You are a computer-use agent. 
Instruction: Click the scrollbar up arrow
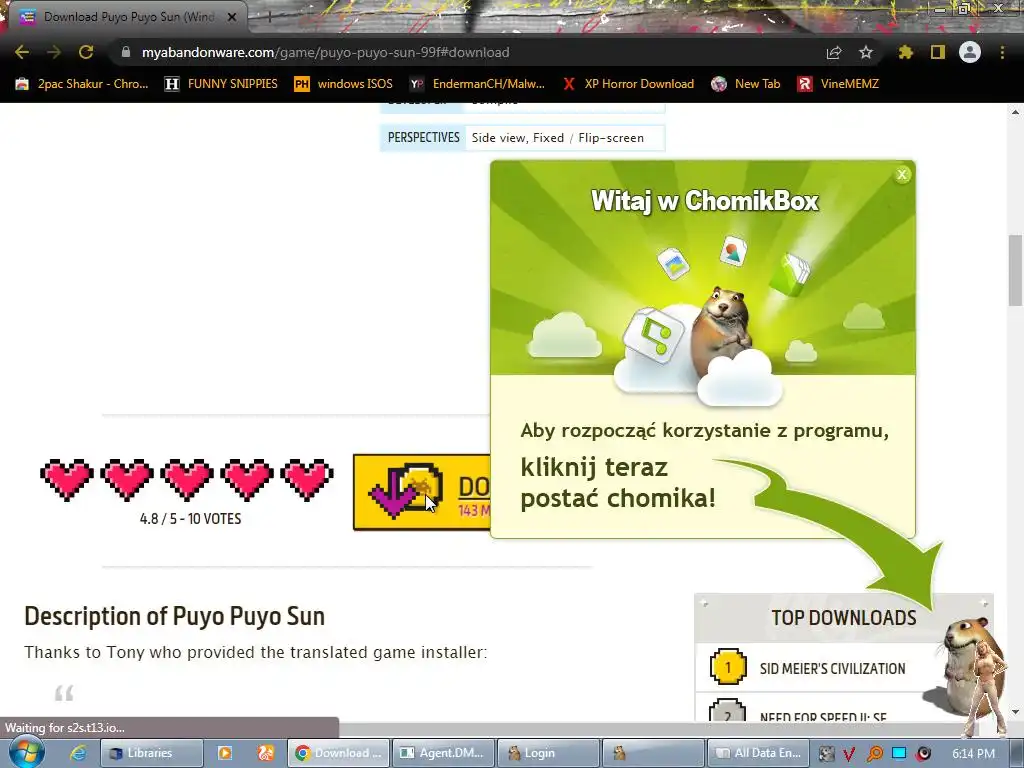1016,112
